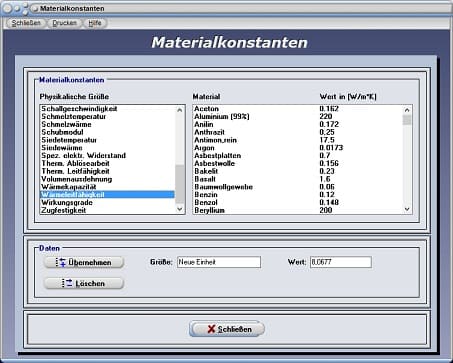Select the Asbestplatten material row
Screen dimensions: 453x363
pyautogui.click(x=298, y=156)
